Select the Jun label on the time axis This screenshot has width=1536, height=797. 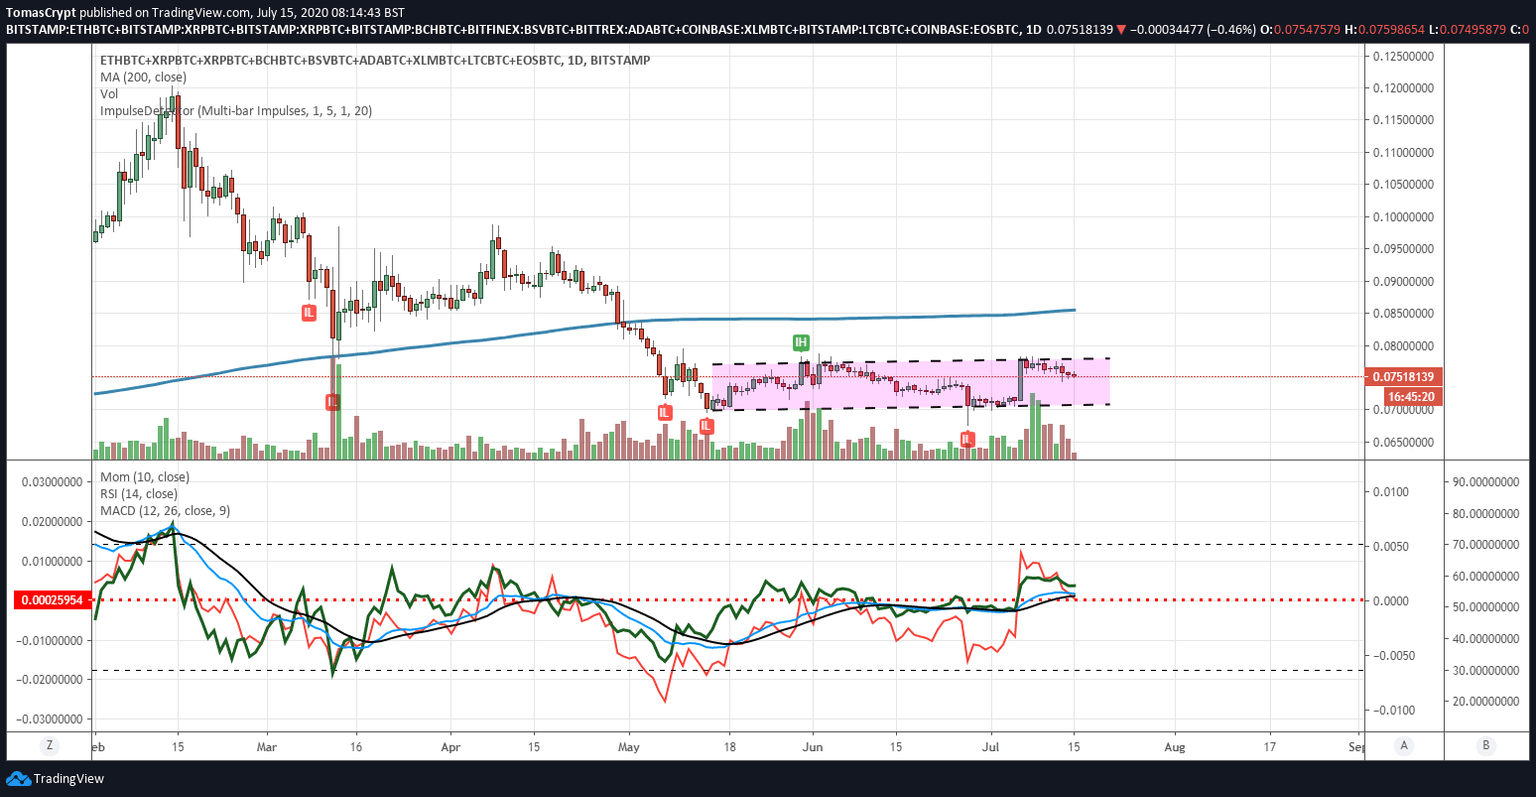point(813,746)
